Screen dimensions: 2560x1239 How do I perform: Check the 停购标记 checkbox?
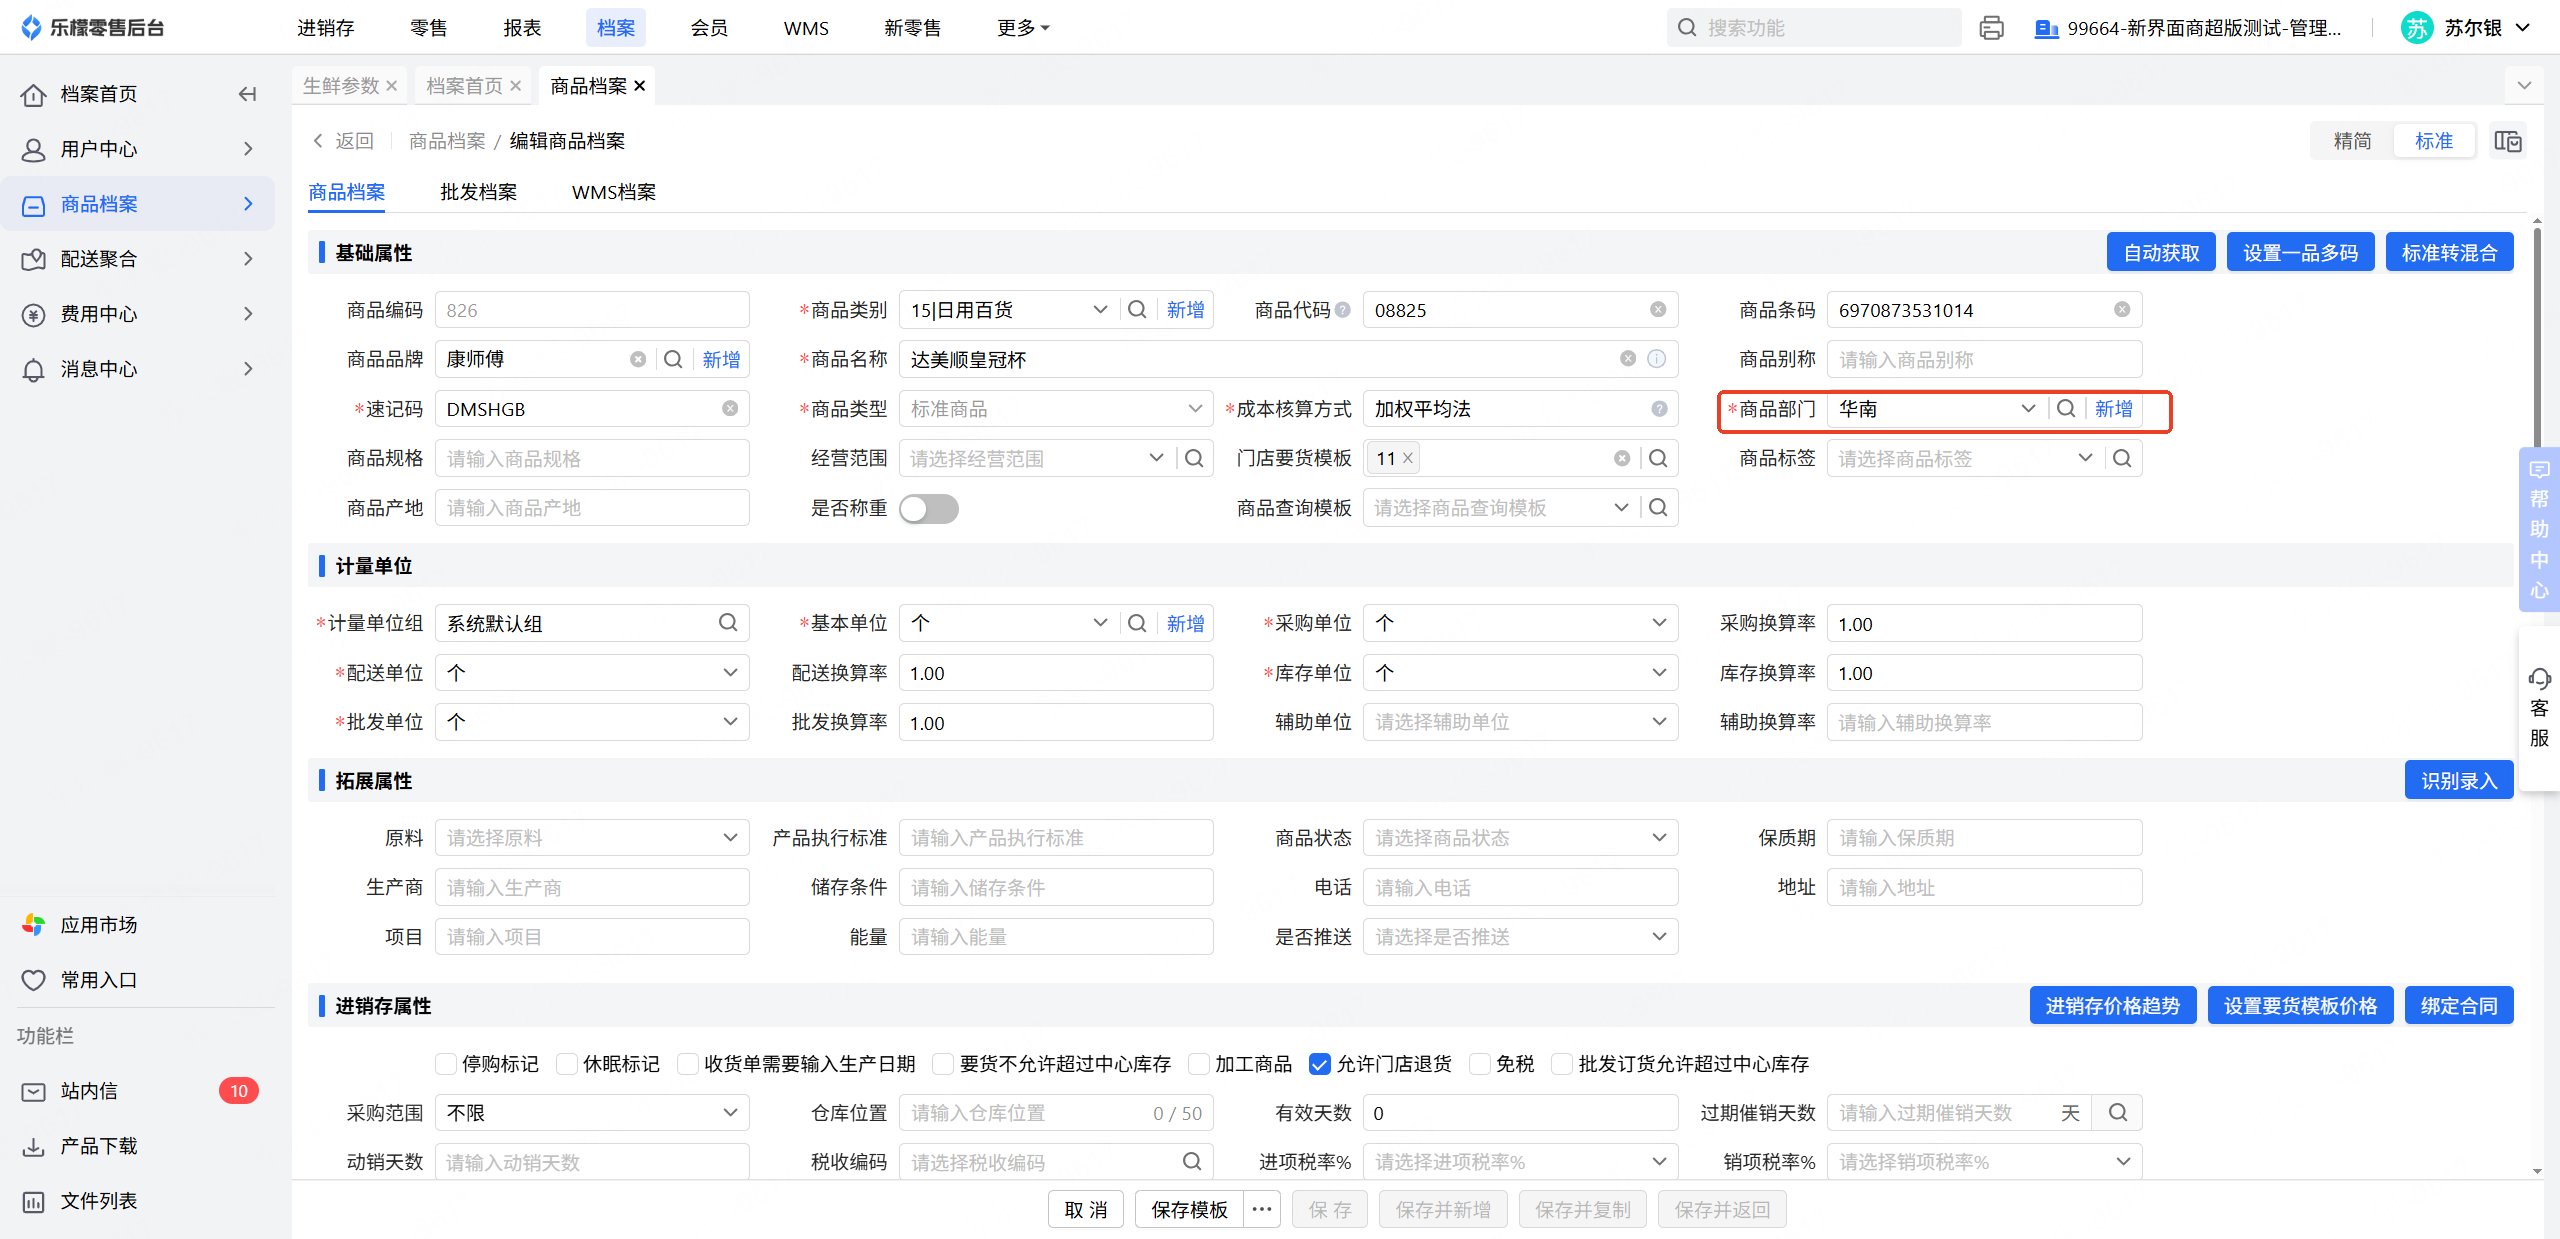tap(446, 1064)
